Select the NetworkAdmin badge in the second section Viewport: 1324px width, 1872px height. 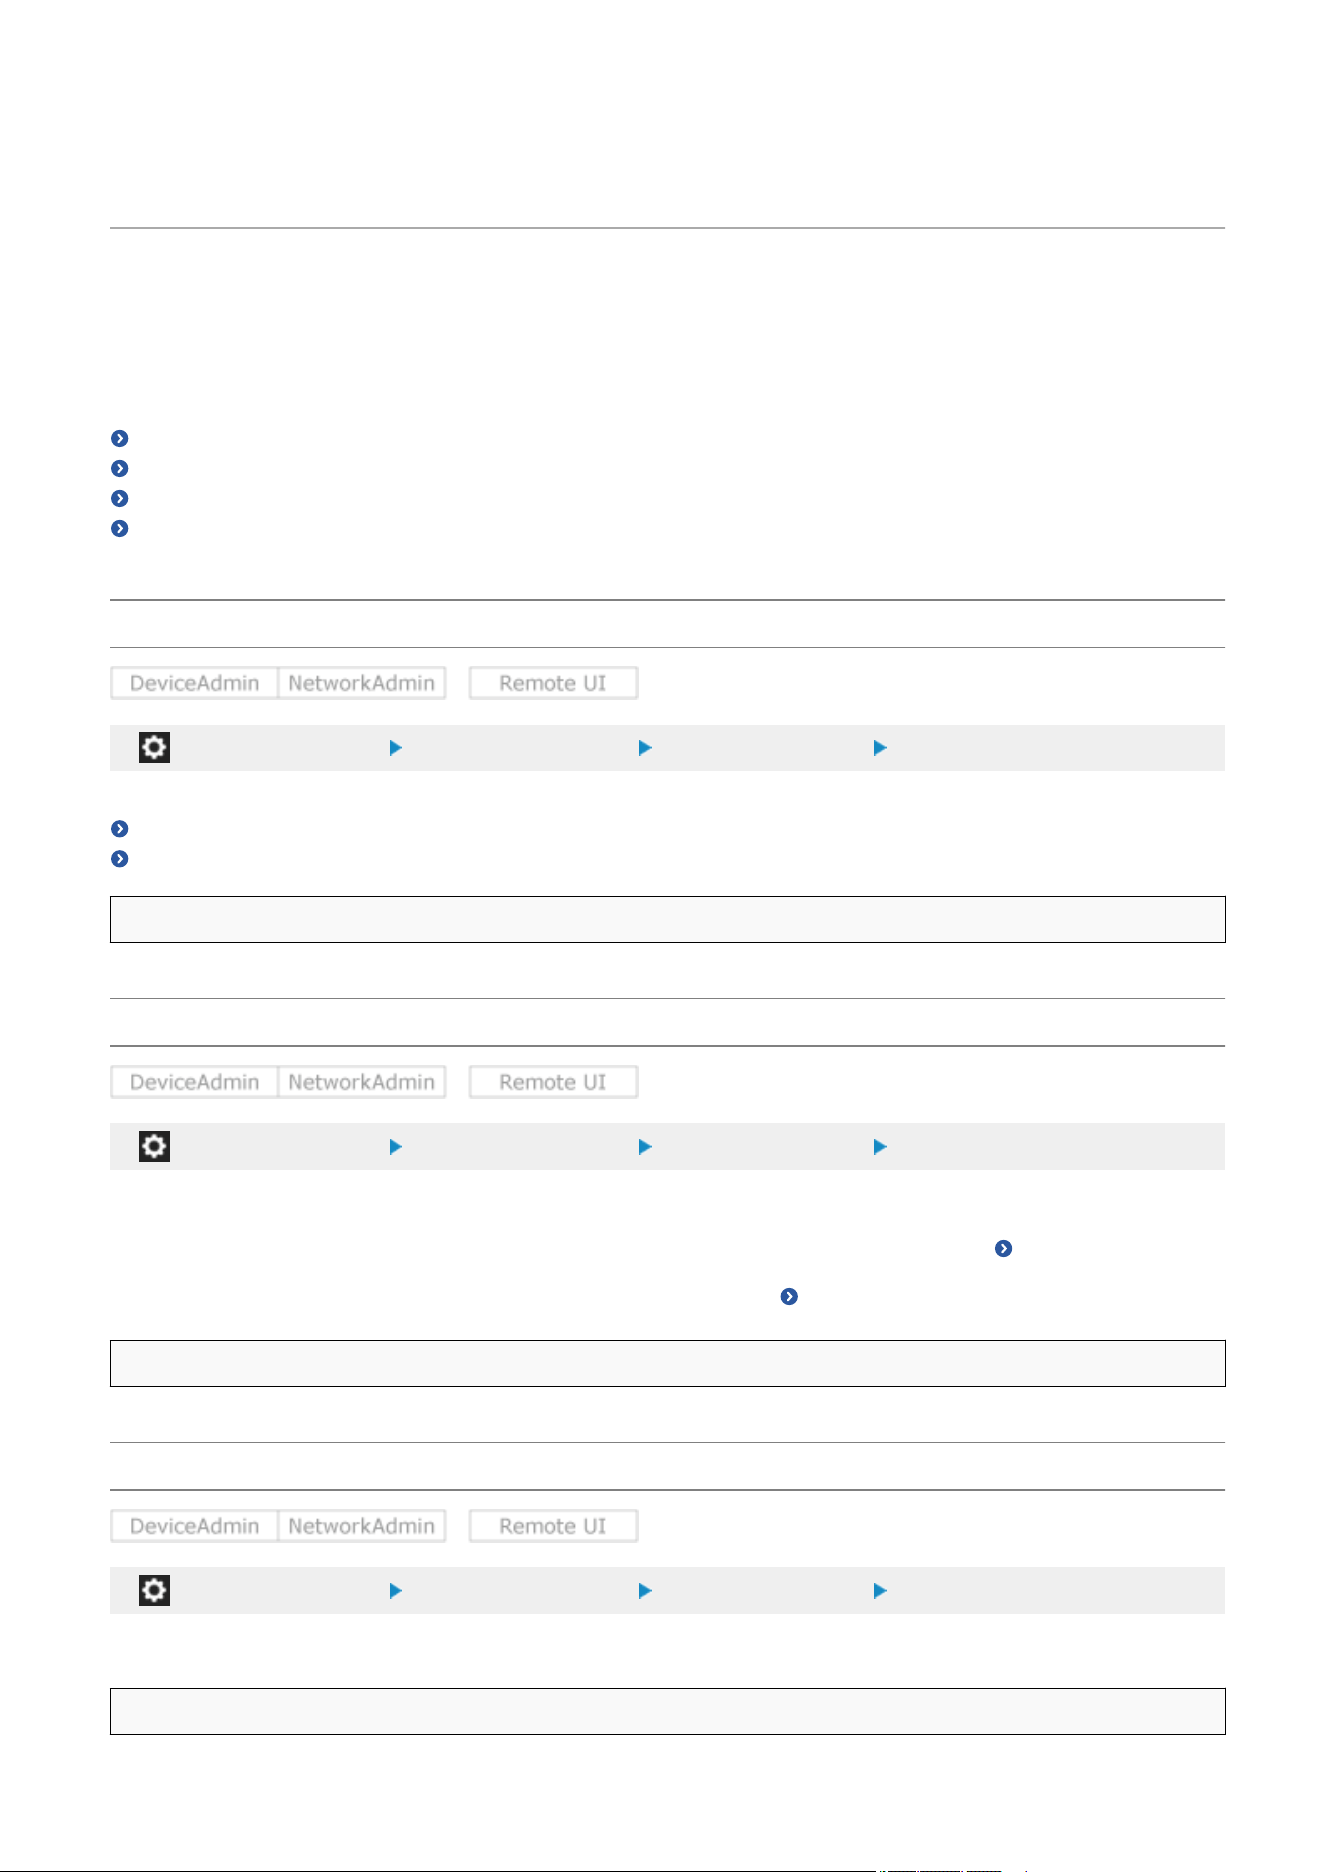pos(362,1082)
